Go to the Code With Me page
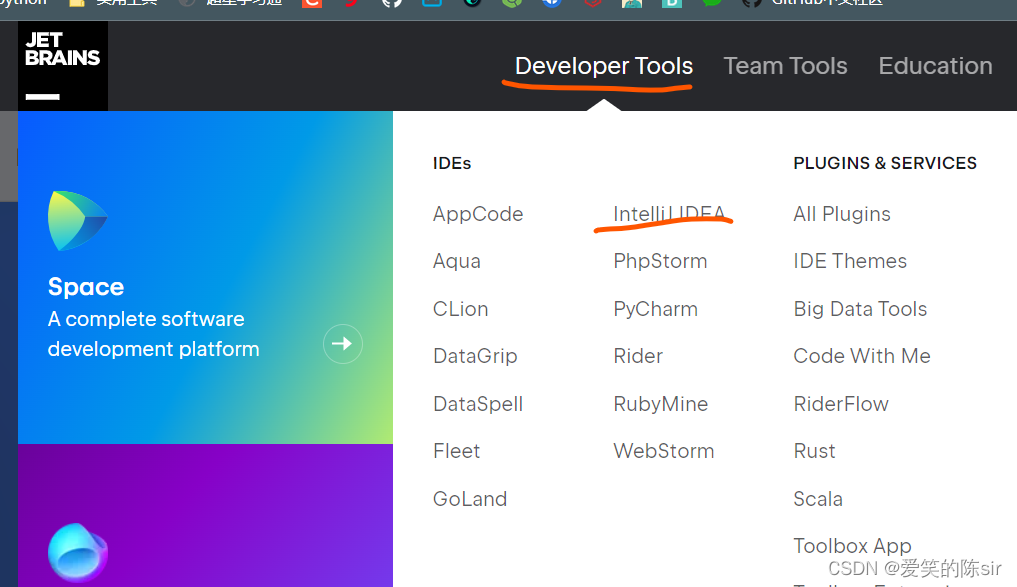The image size is (1017, 587). coord(862,356)
